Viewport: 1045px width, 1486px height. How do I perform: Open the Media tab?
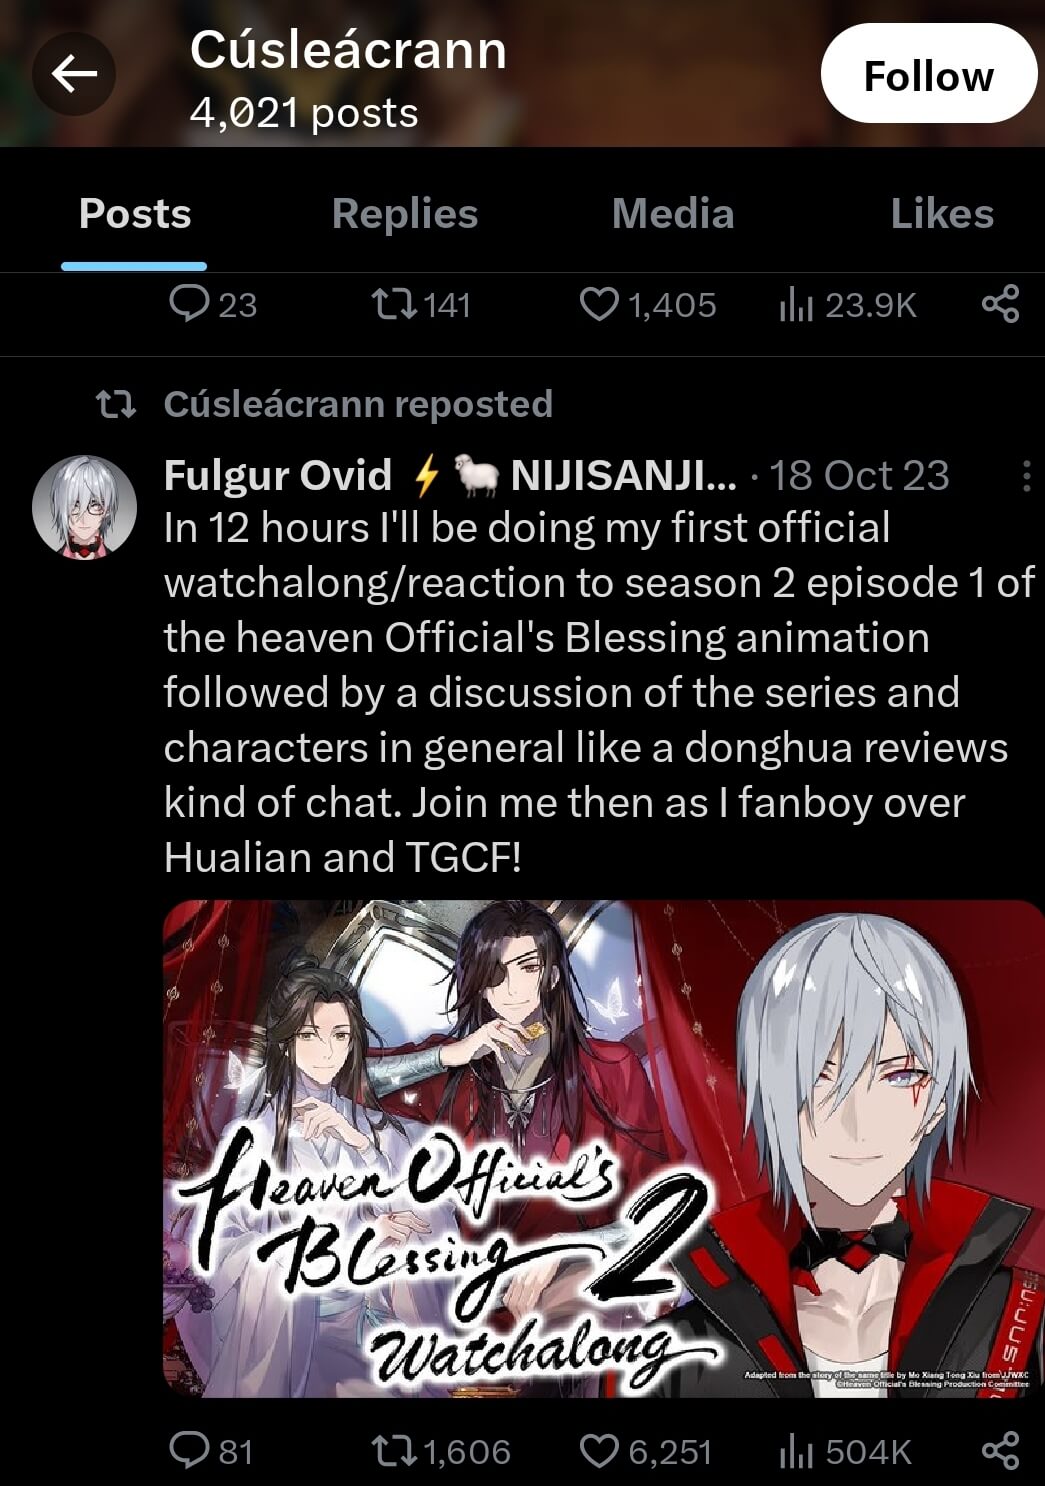click(x=673, y=213)
